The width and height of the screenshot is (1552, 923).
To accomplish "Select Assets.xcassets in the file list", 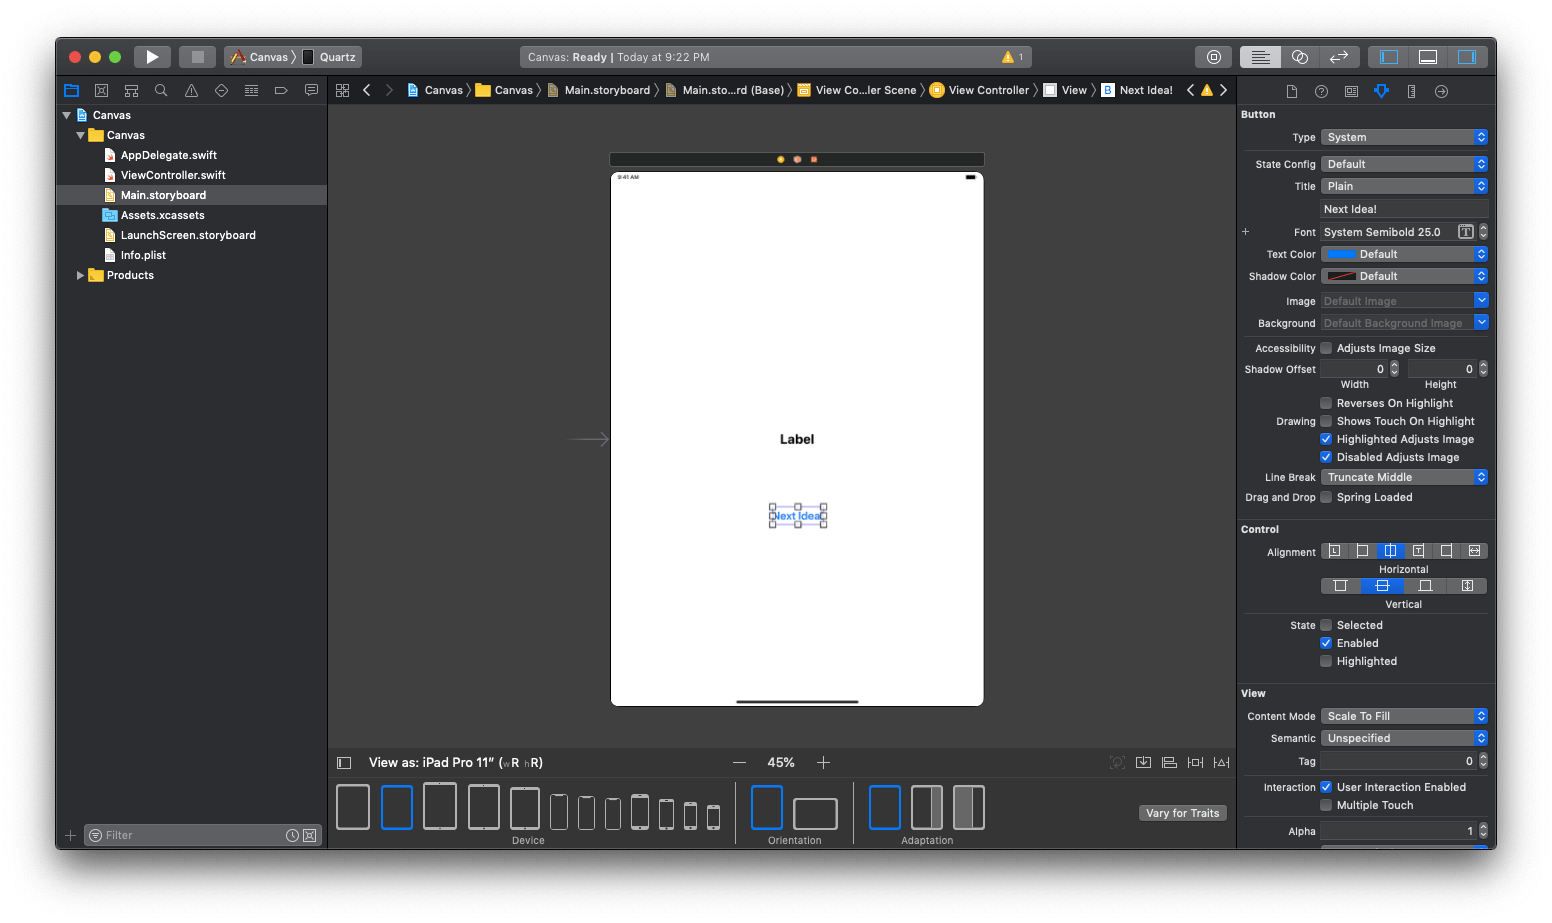I will pos(162,215).
